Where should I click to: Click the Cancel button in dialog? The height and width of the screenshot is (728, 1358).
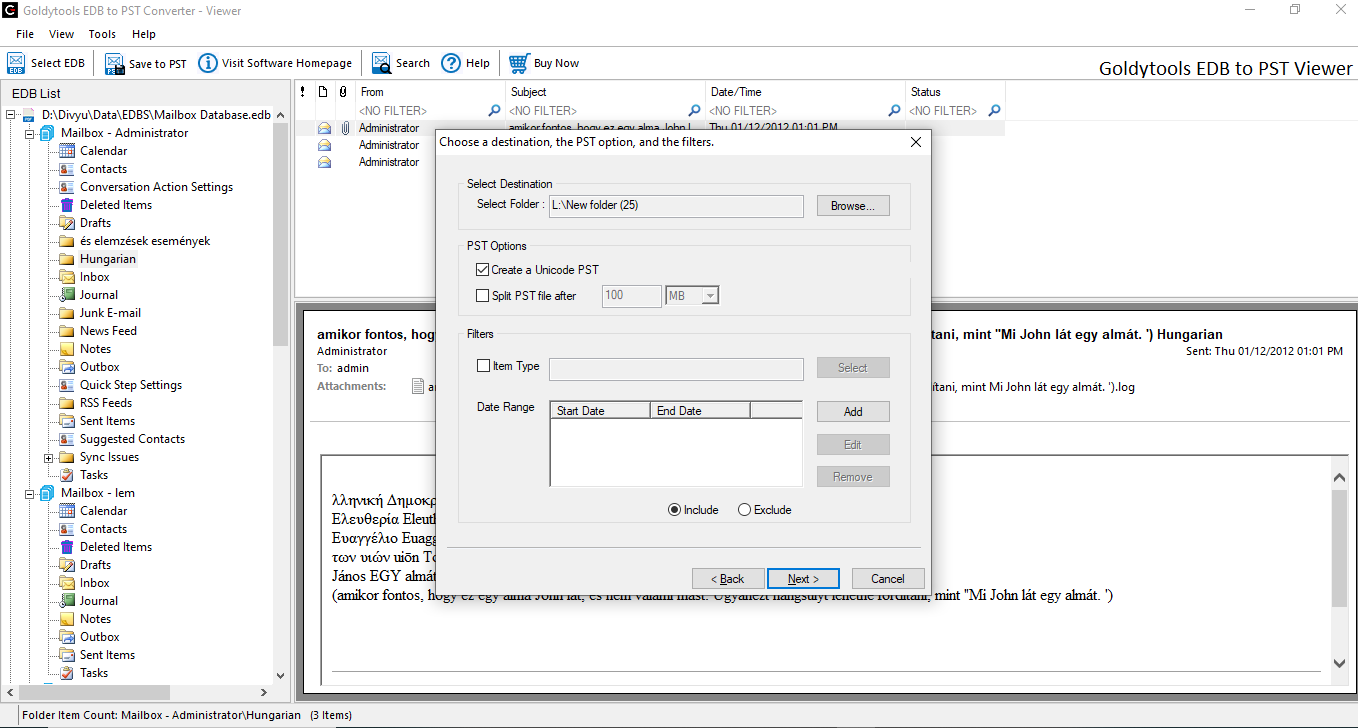tap(888, 579)
